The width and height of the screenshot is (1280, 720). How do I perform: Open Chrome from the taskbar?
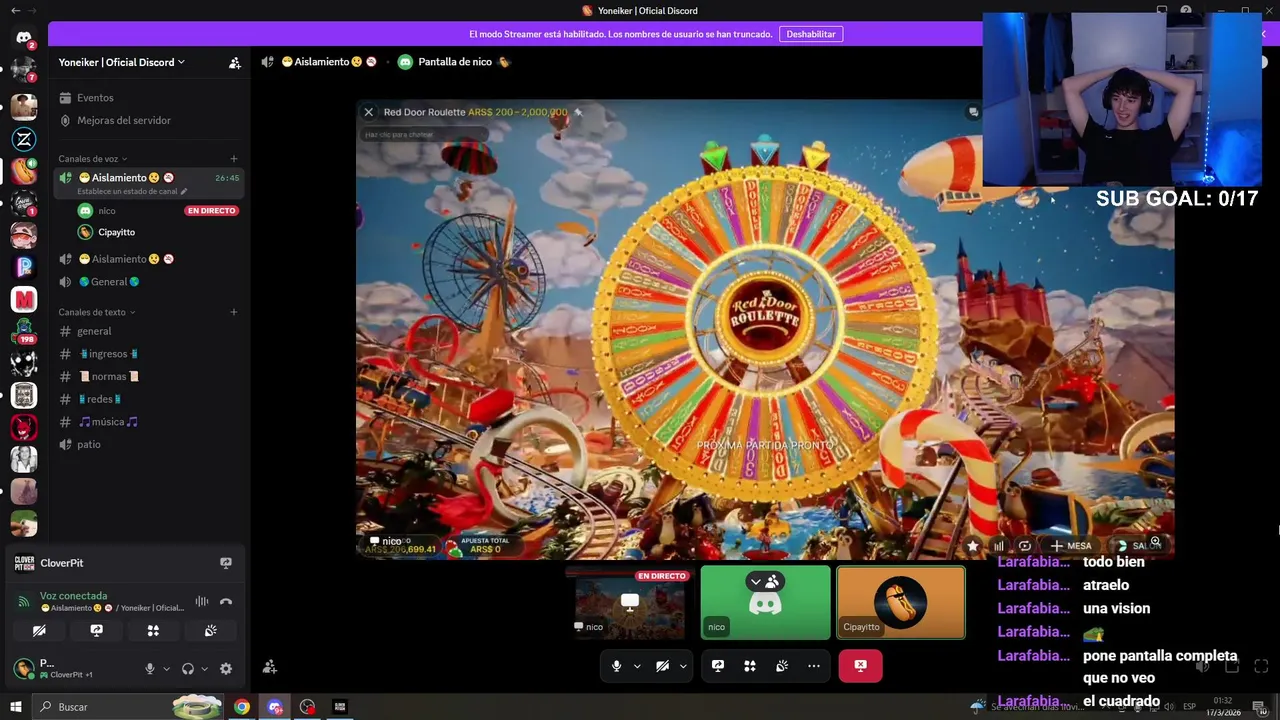pos(242,707)
